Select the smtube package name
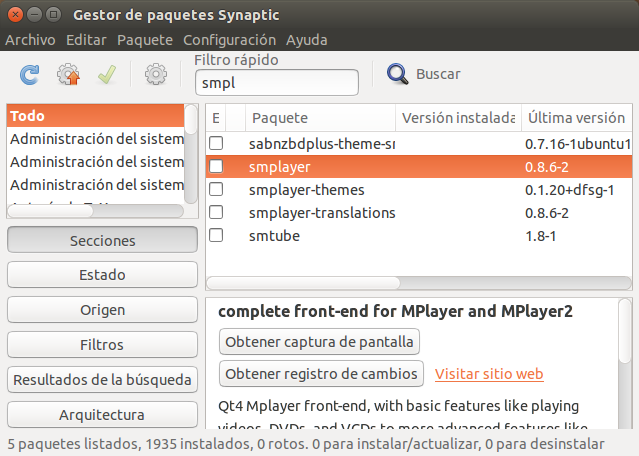The image size is (639, 456). 274,236
